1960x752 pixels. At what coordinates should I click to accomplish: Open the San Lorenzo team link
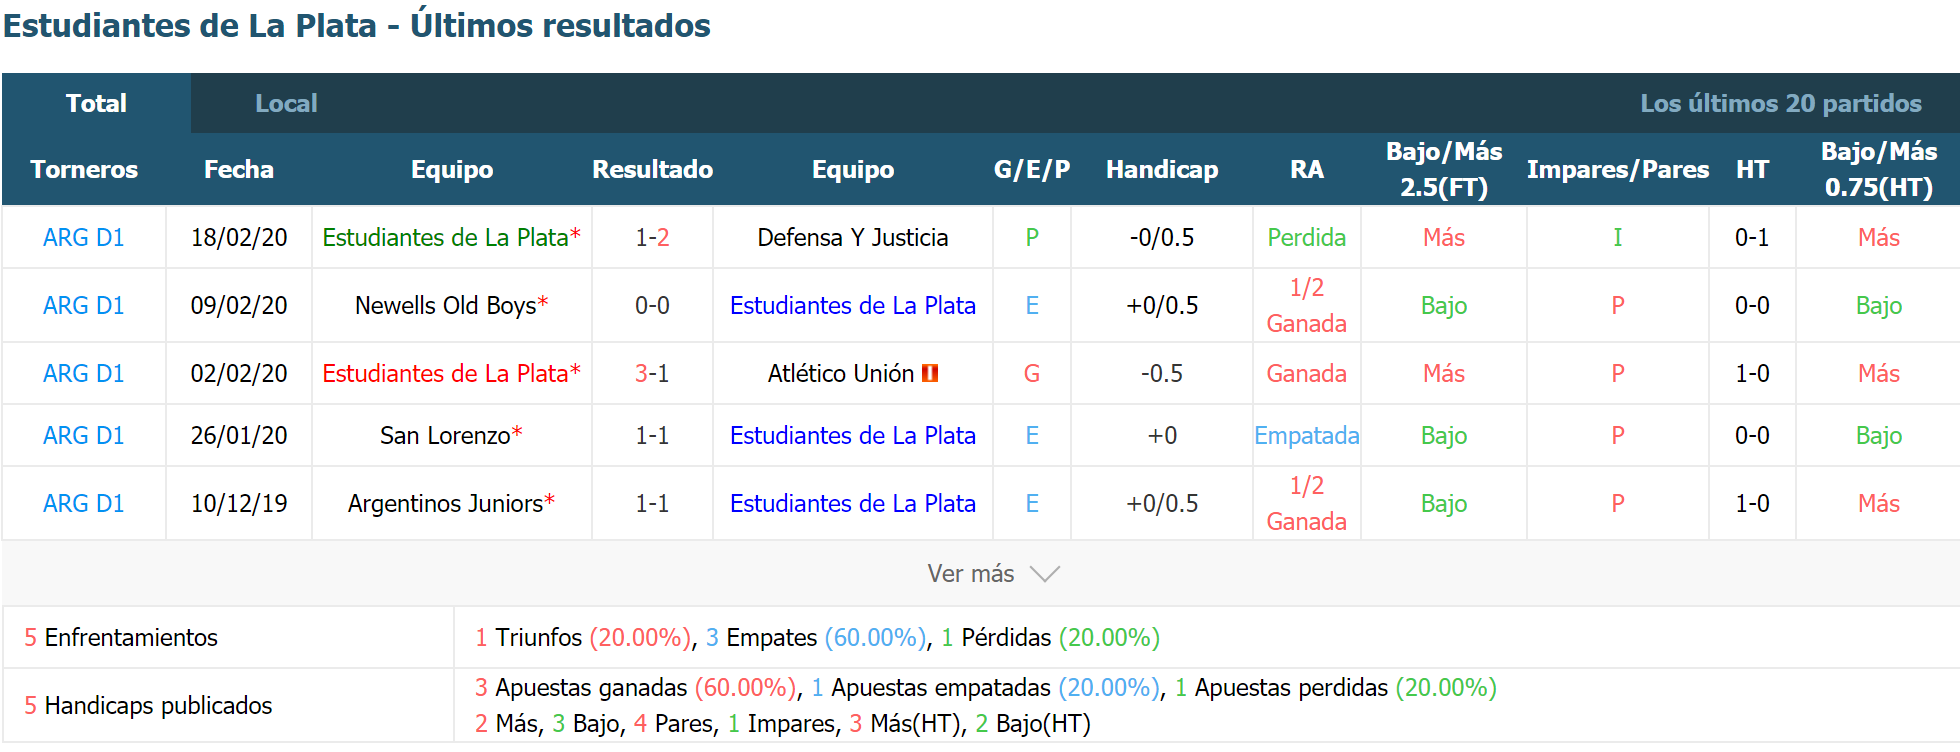445,436
